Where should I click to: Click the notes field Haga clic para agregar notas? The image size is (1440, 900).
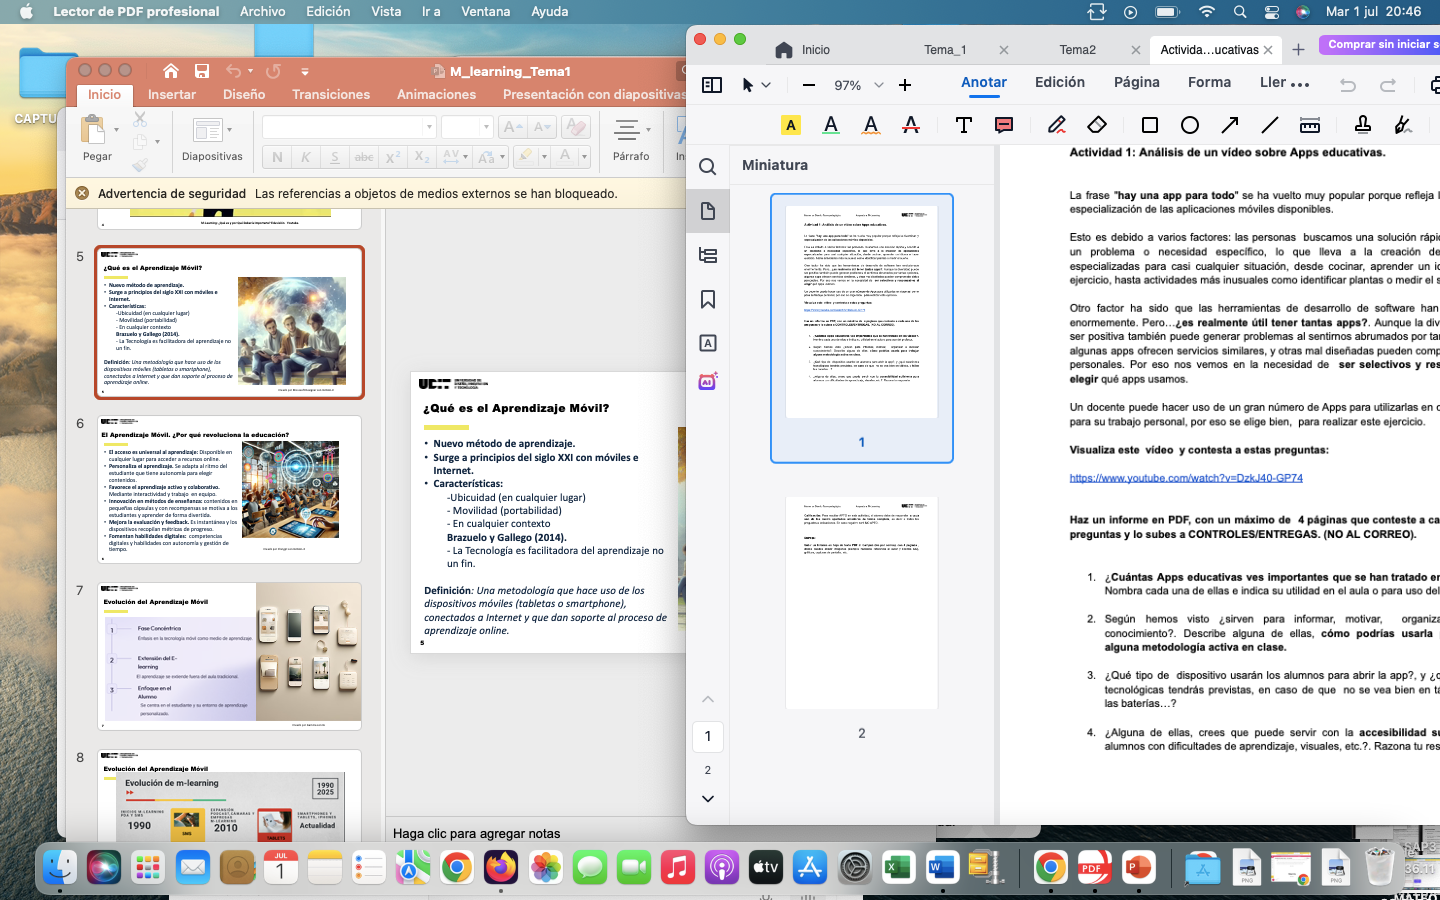[x=476, y=833]
